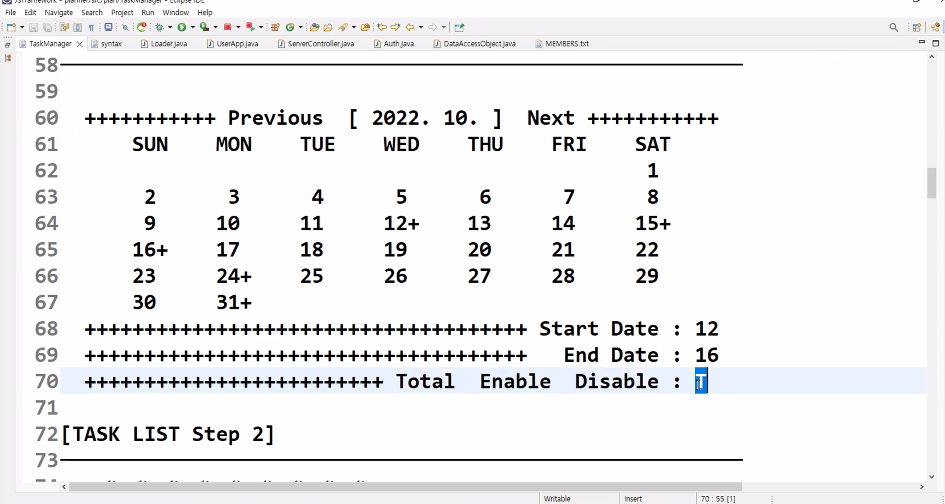Open the File menu
Screen dimensions: 945x504
tap(11, 12)
